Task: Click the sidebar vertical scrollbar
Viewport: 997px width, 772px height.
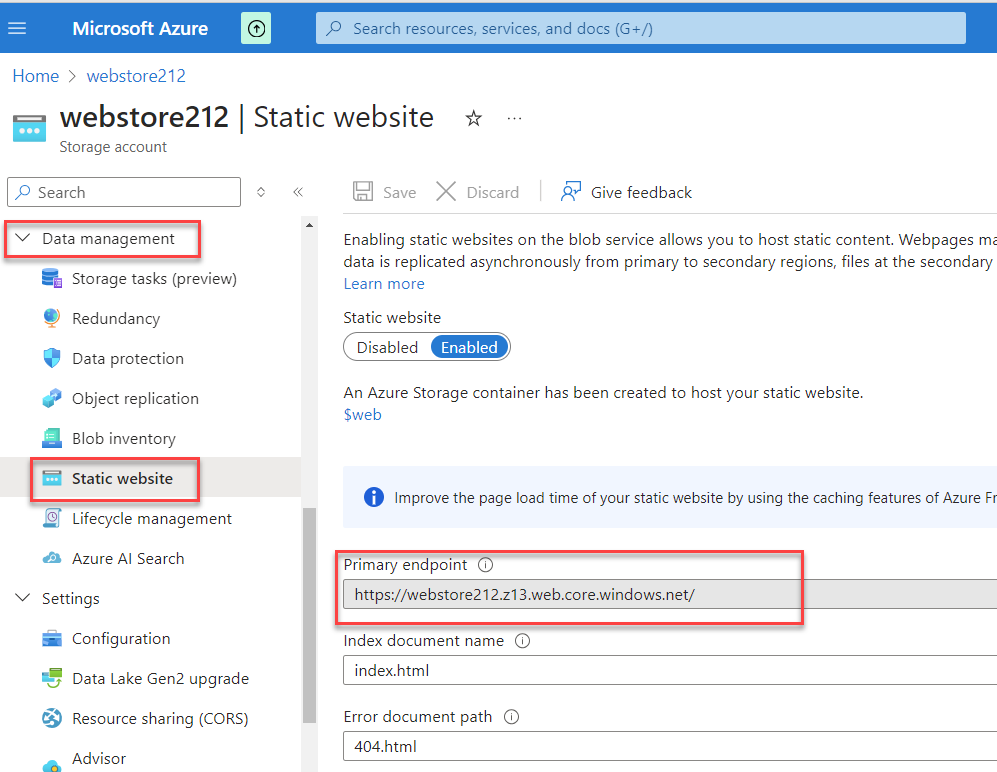Action: 309,600
